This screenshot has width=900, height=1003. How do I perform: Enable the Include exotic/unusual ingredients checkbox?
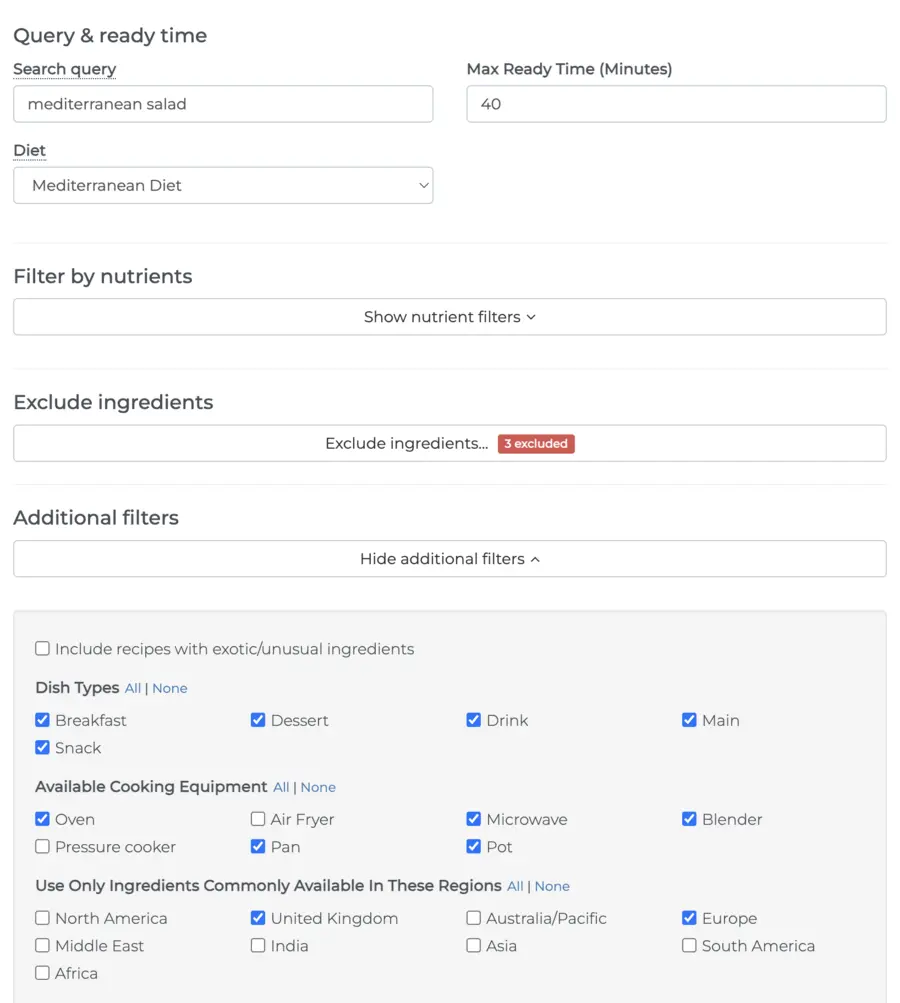pyautogui.click(x=42, y=648)
